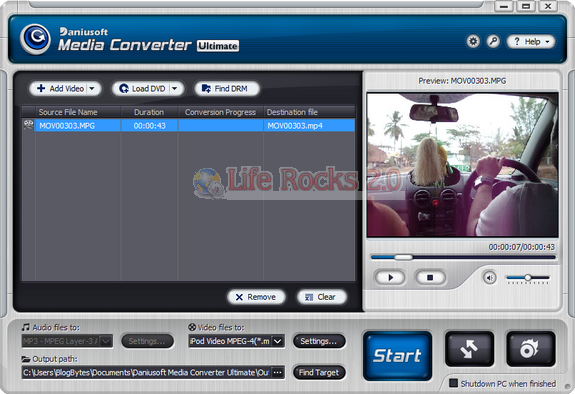This screenshot has height=394, width=575.
Task: Clear the file list
Action: pyautogui.click(x=321, y=297)
